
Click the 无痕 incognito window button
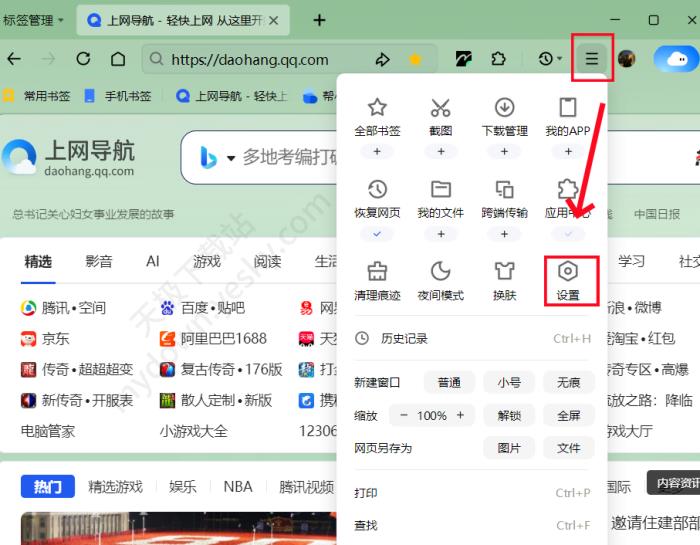point(568,382)
